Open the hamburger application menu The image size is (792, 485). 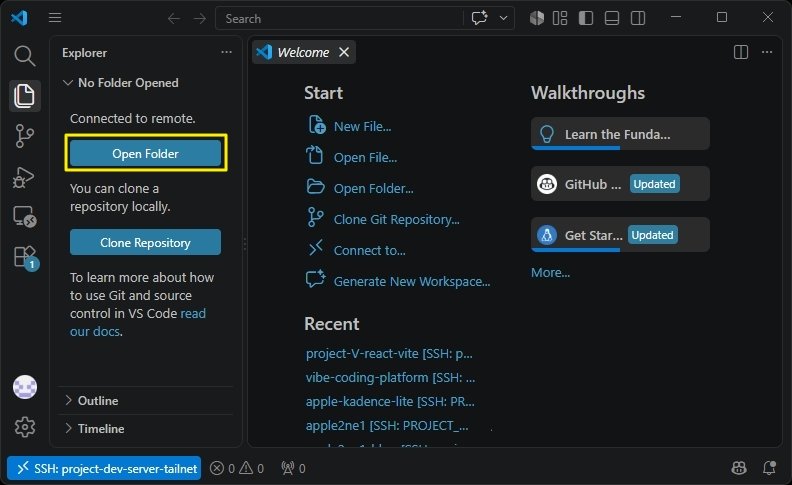coord(55,18)
